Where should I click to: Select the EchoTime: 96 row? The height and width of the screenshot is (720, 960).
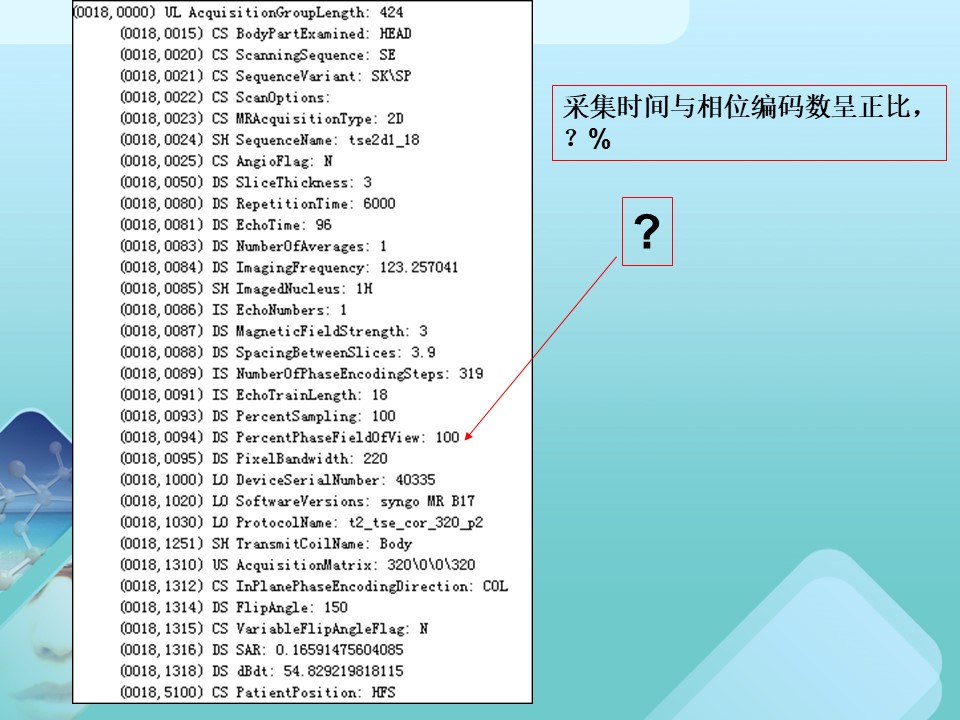pyautogui.click(x=226, y=225)
